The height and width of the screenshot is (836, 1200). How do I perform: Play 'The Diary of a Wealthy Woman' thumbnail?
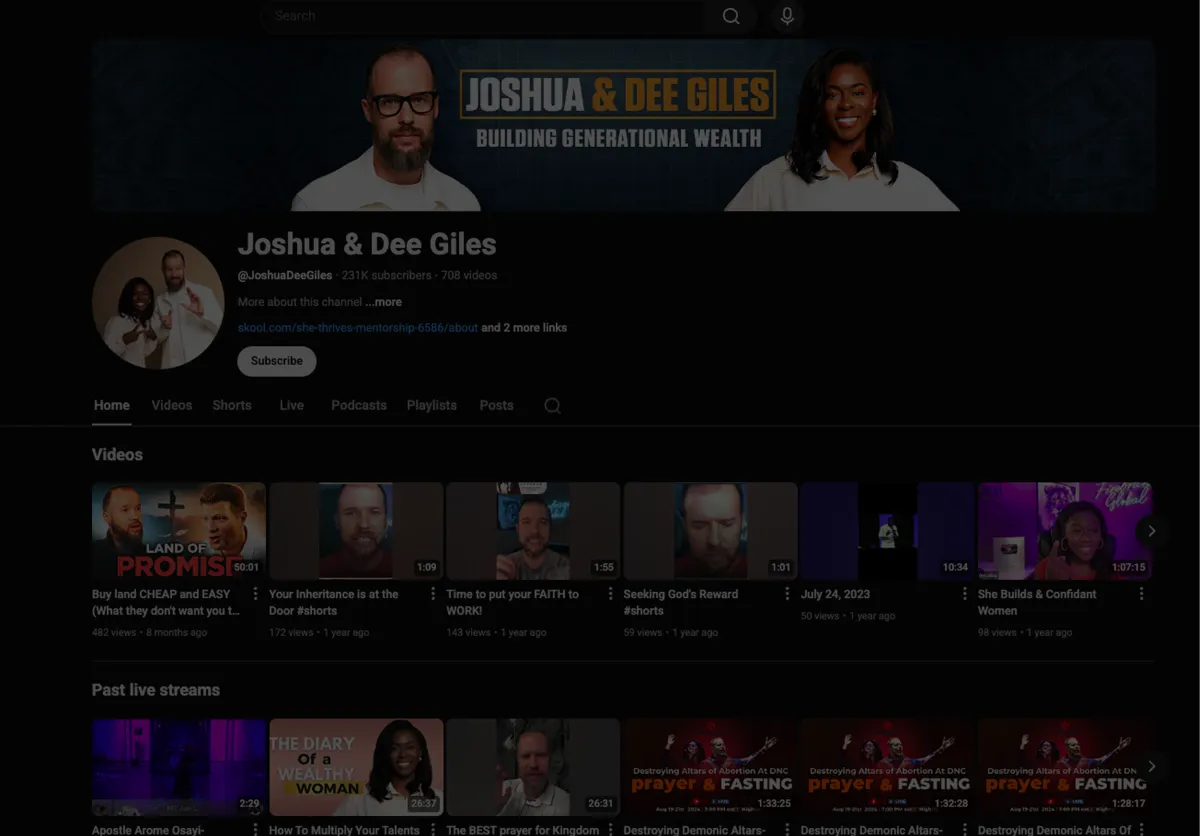click(356, 767)
